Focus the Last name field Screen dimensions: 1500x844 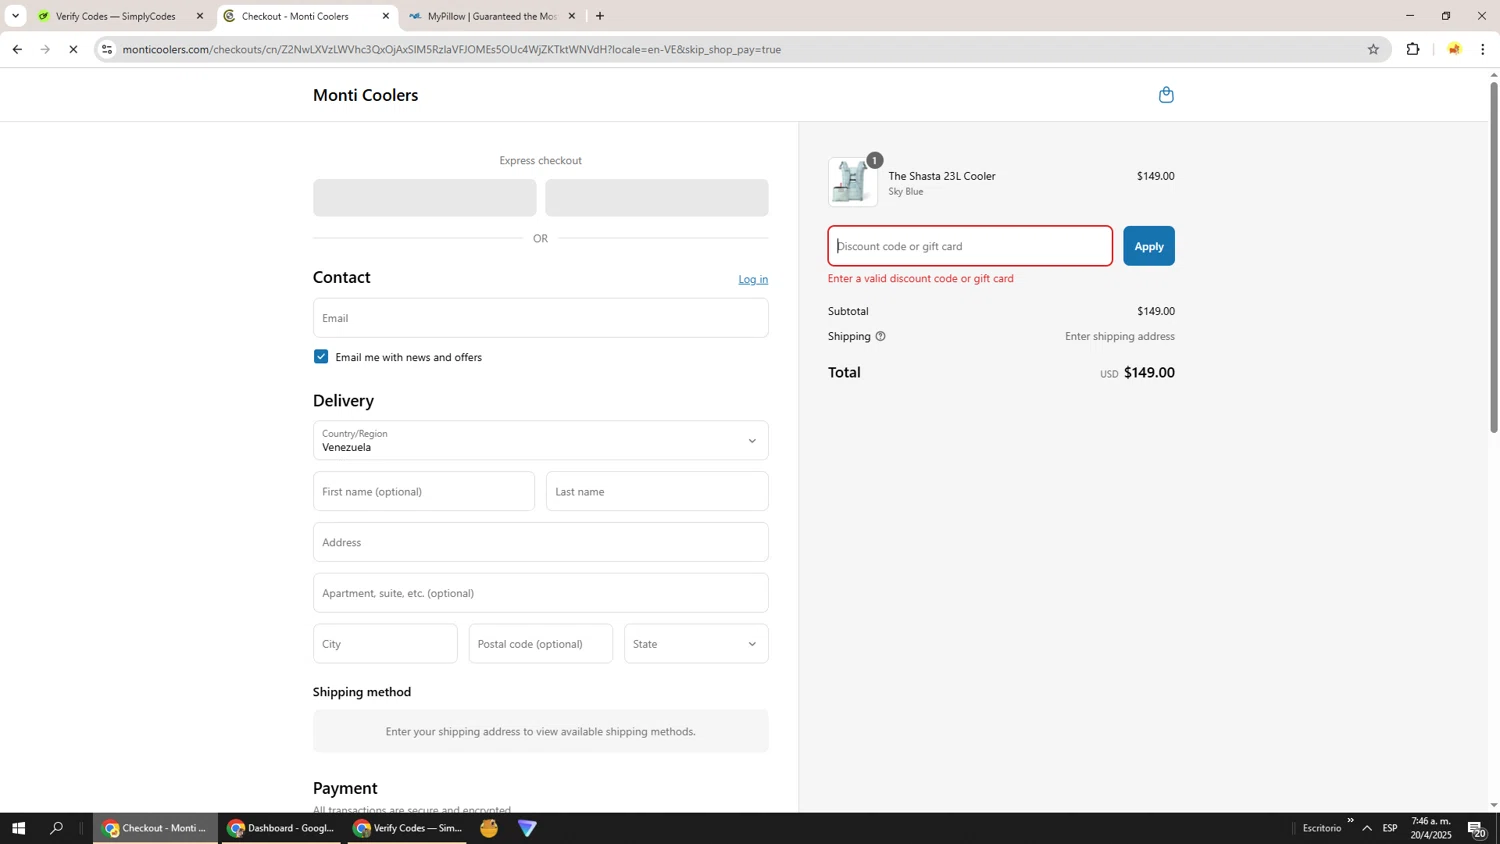pyautogui.click(x=657, y=492)
